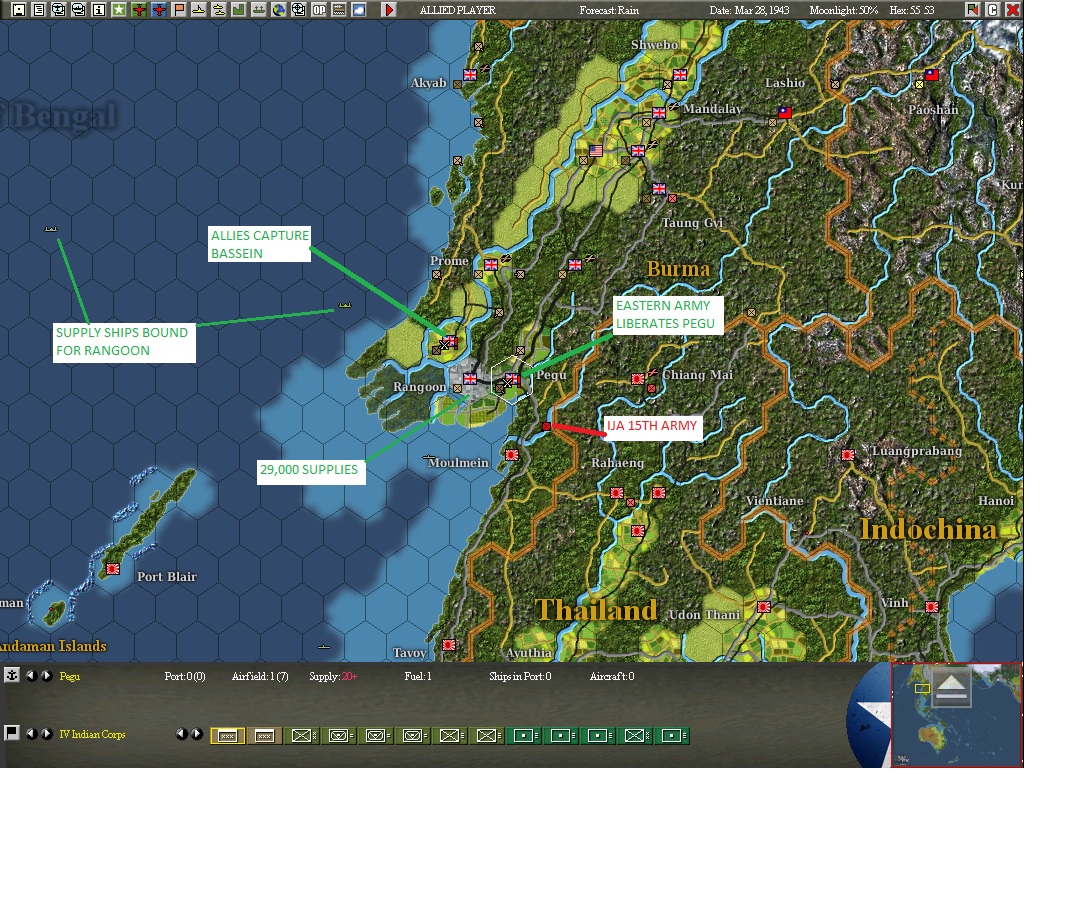
Task: Select the Chinese flag near Paoshan
Action: coord(932,75)
